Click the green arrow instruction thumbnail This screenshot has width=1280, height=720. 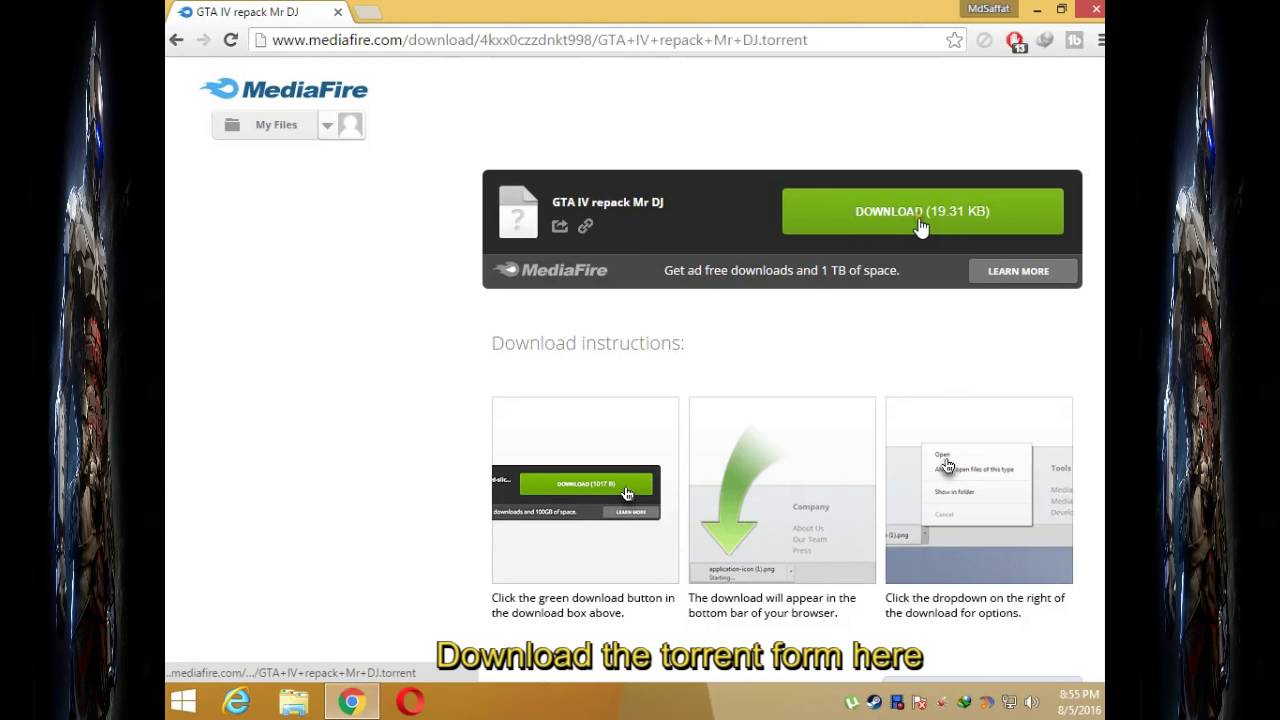(782, 490)
